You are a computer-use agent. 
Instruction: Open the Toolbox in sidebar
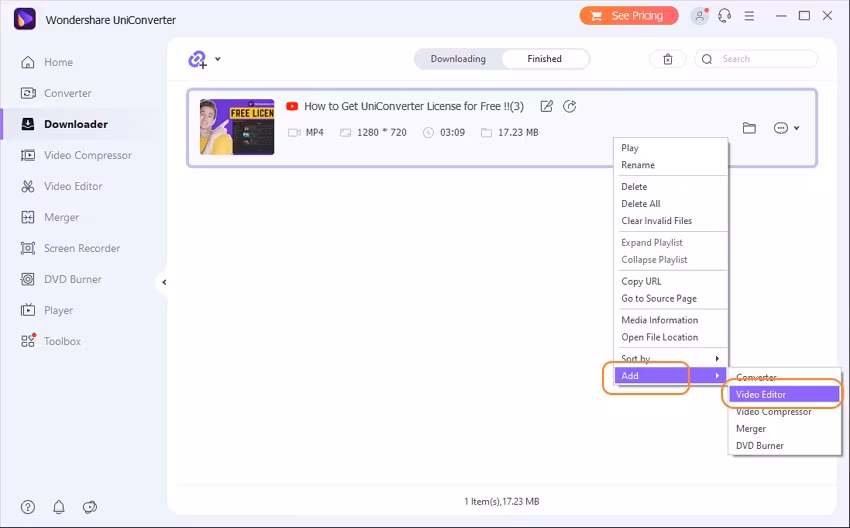tap(50, 341)
